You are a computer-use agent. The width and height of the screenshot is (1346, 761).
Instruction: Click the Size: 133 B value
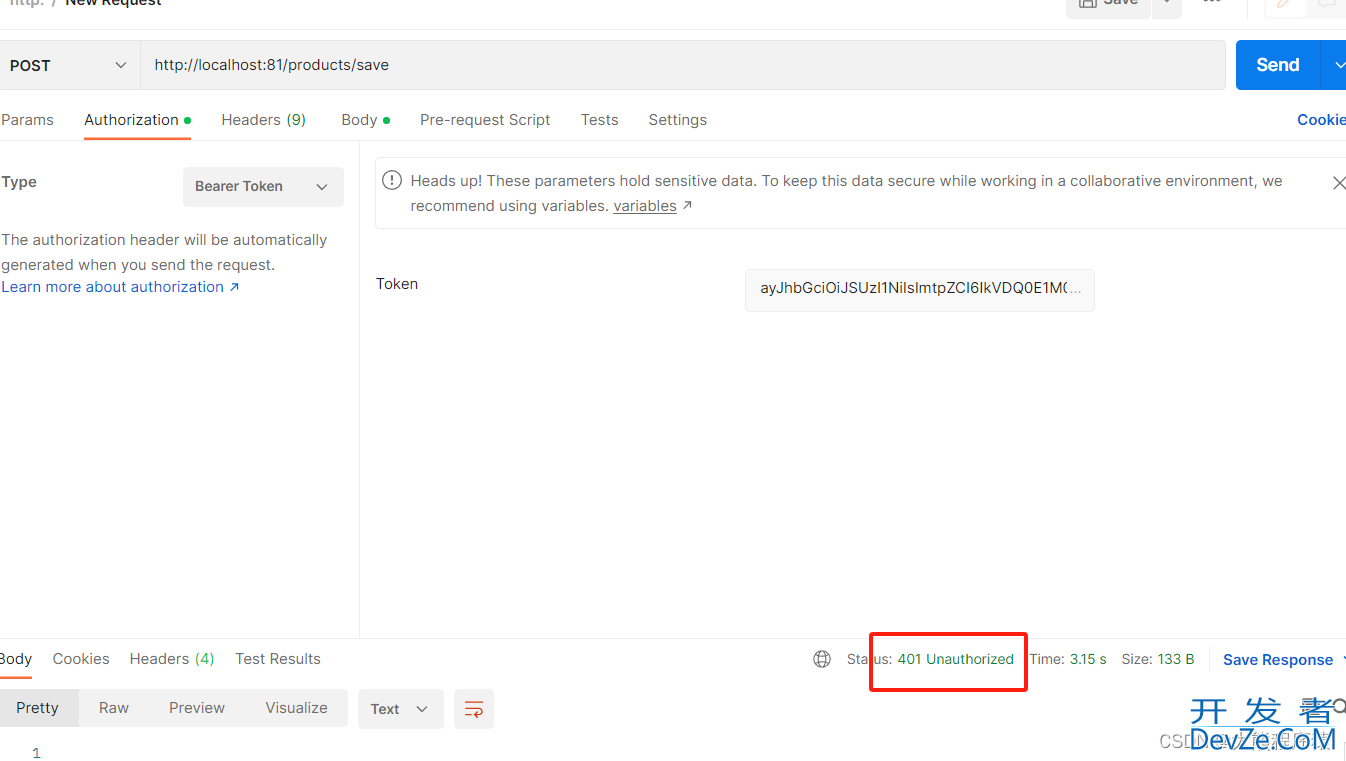[1158, 659]
